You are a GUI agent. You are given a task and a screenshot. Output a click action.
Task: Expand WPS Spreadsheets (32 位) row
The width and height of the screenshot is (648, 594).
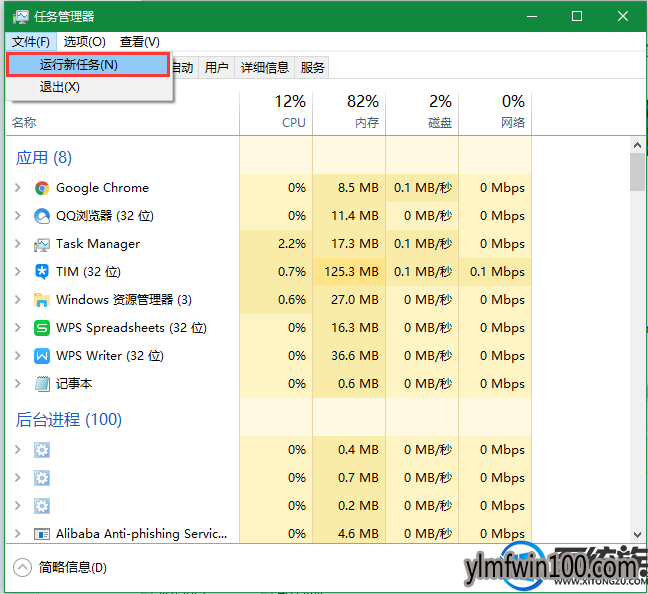coord(17,327)
